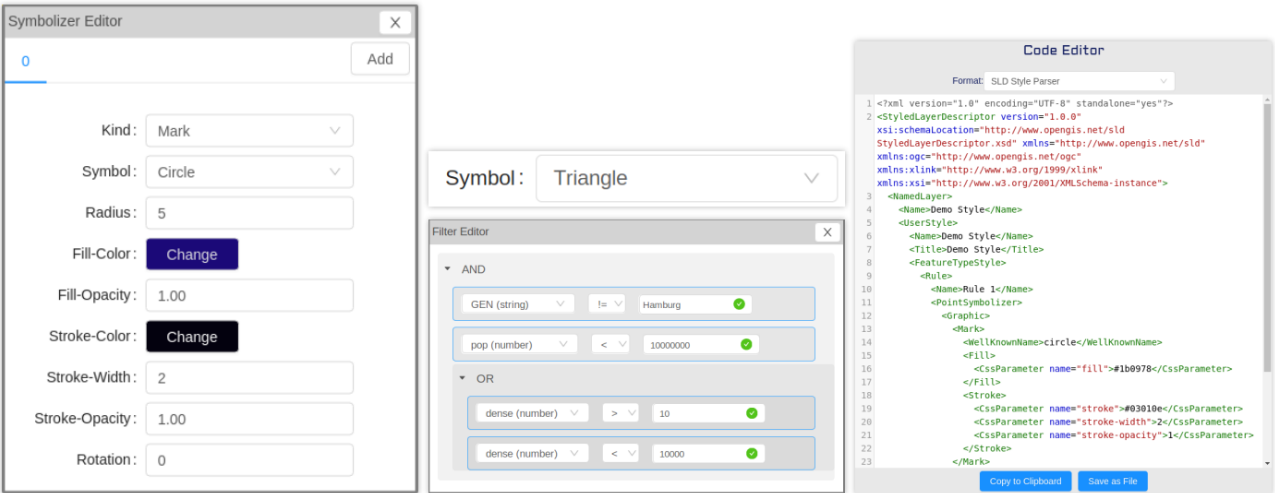The width and height of the screenshot is (1275, 493).
Task: Open the GEN (string) attribute dropdown
Action: click(x=517, y=304)
